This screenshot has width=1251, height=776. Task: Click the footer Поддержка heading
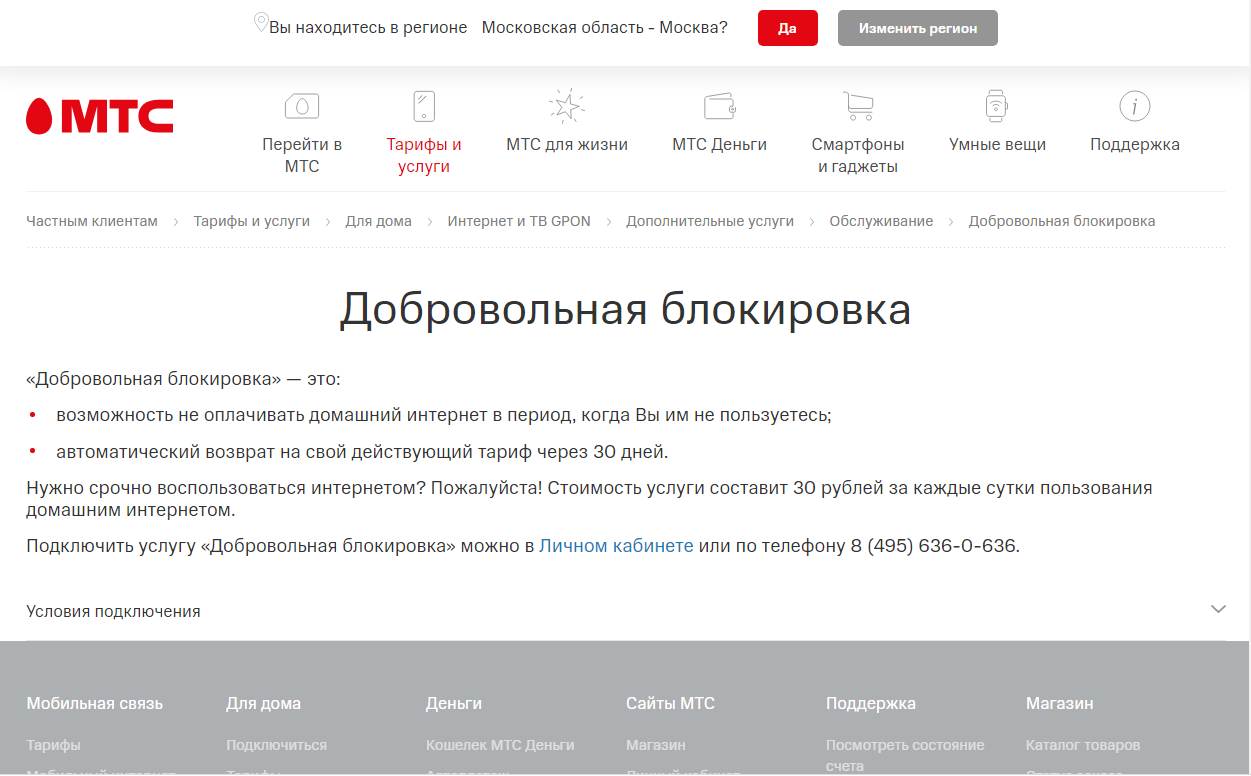pos(871,703)
